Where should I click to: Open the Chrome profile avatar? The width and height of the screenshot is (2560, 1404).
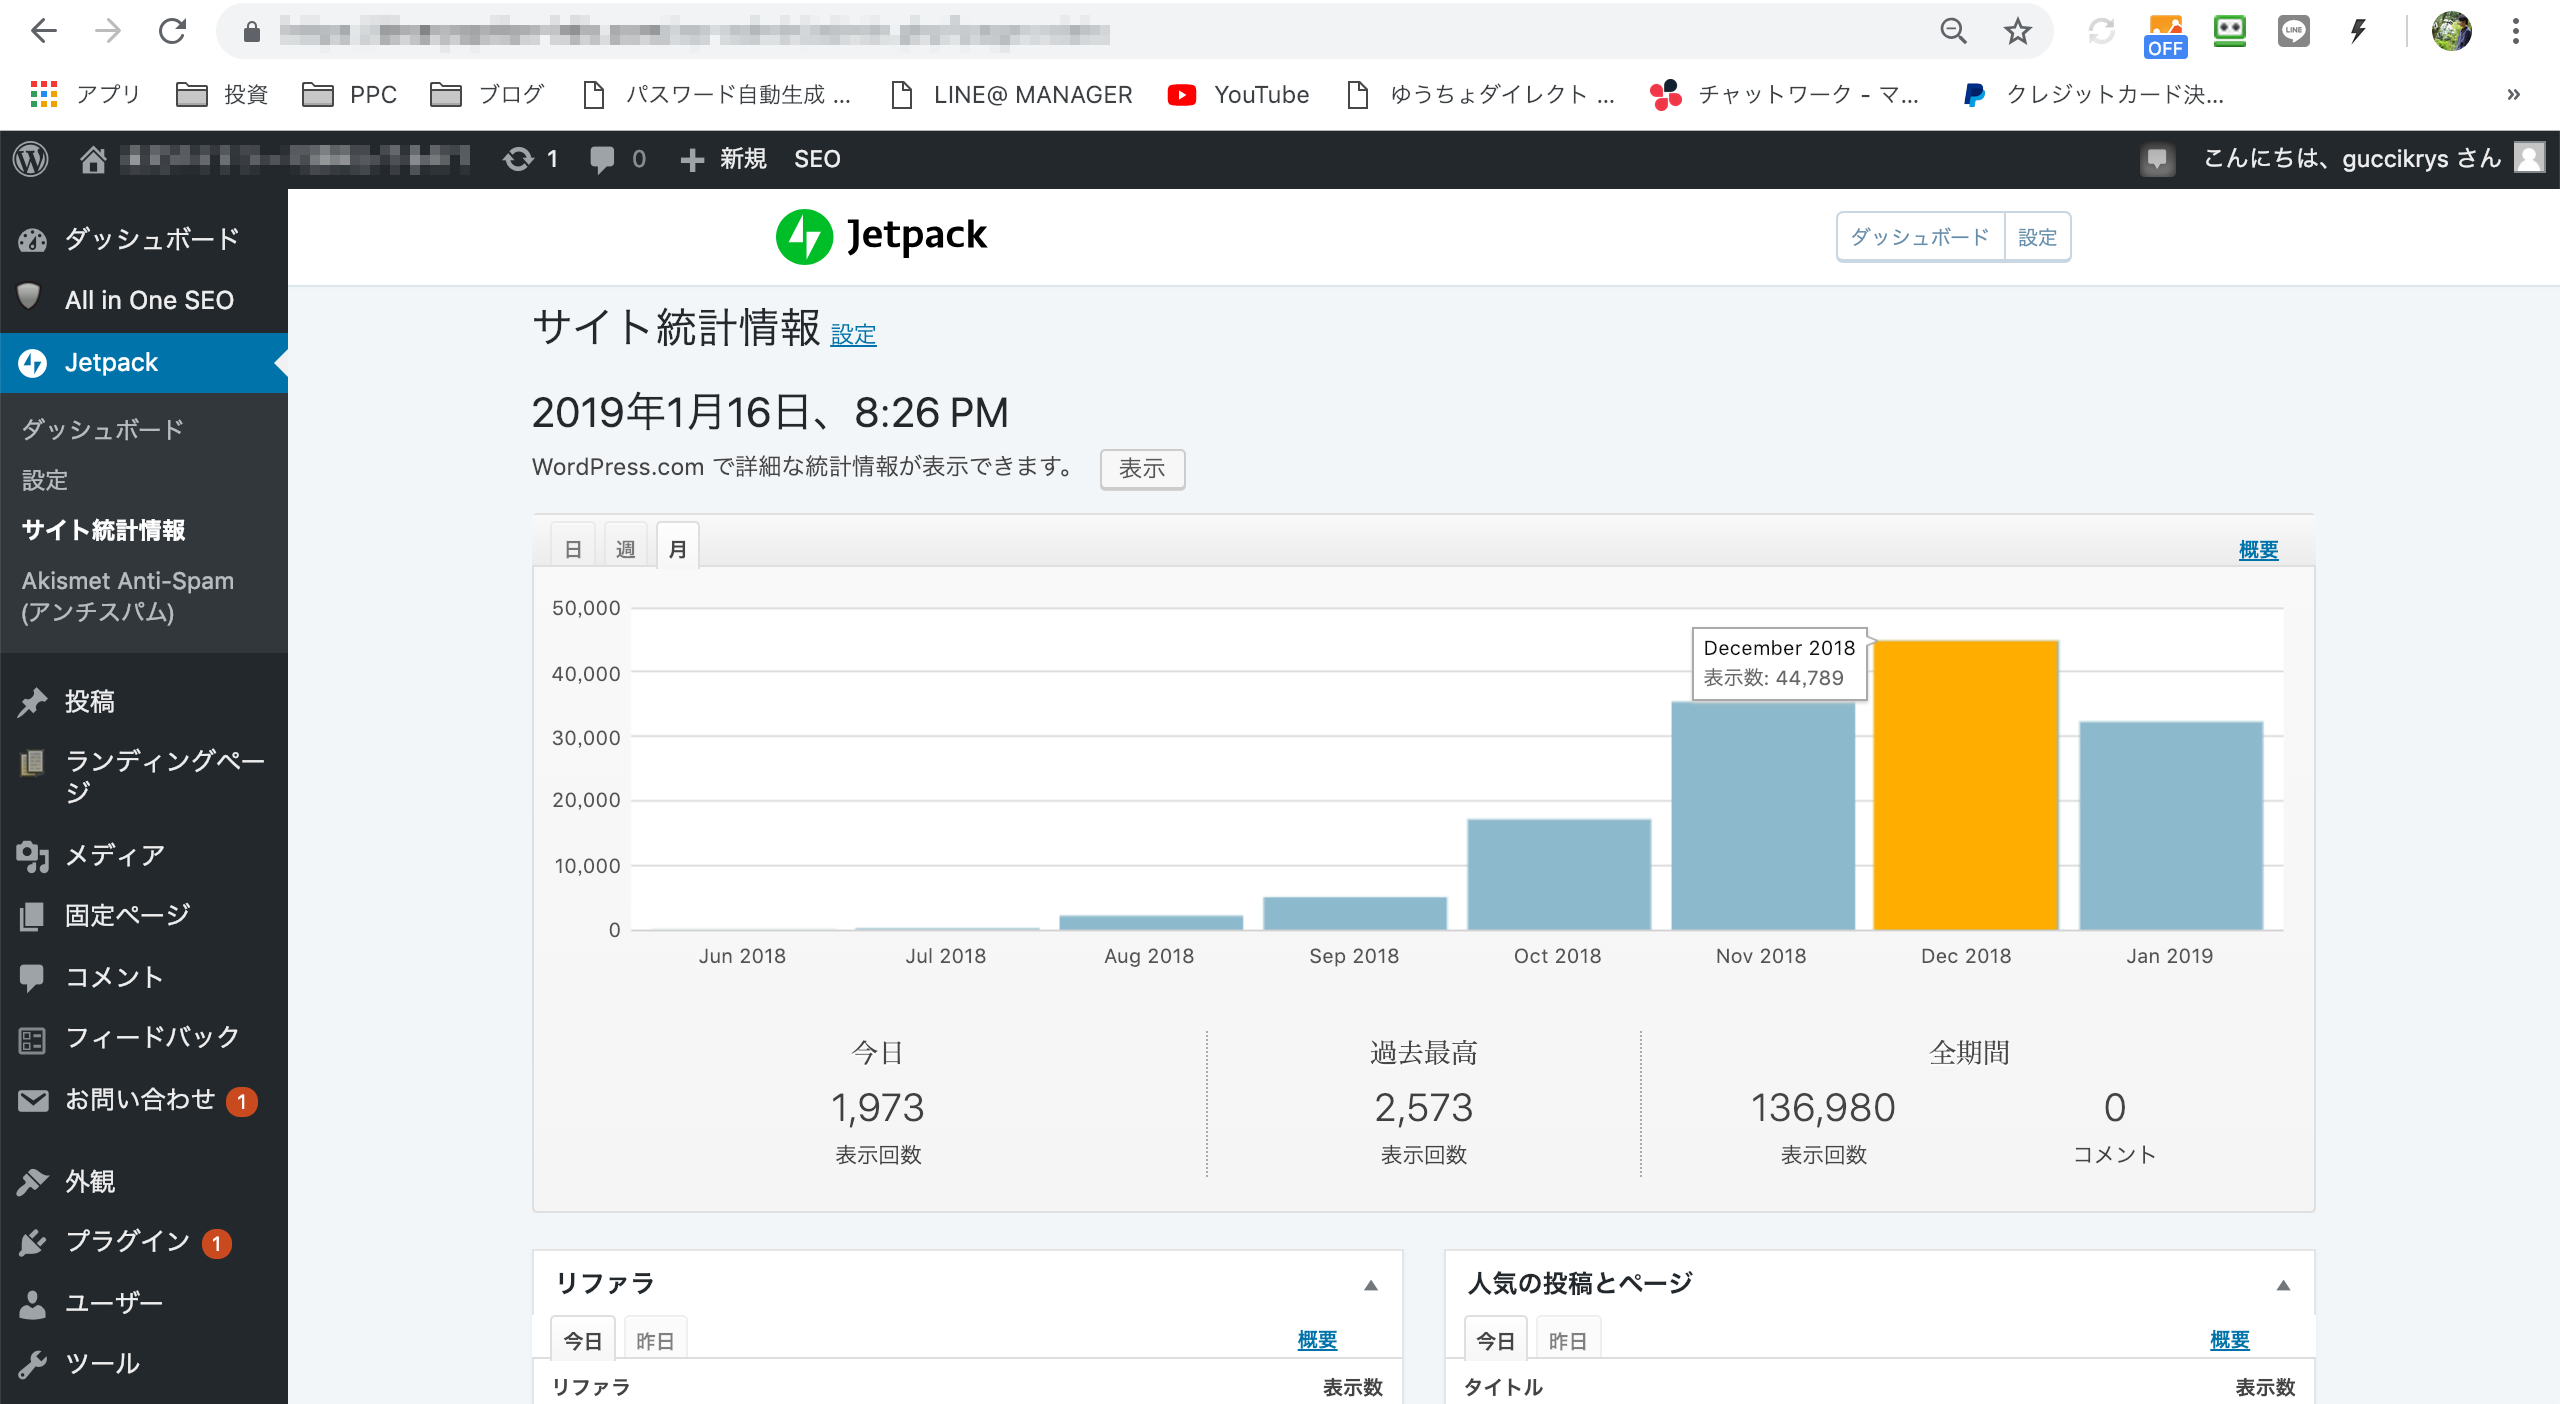tap(2451, 31)
